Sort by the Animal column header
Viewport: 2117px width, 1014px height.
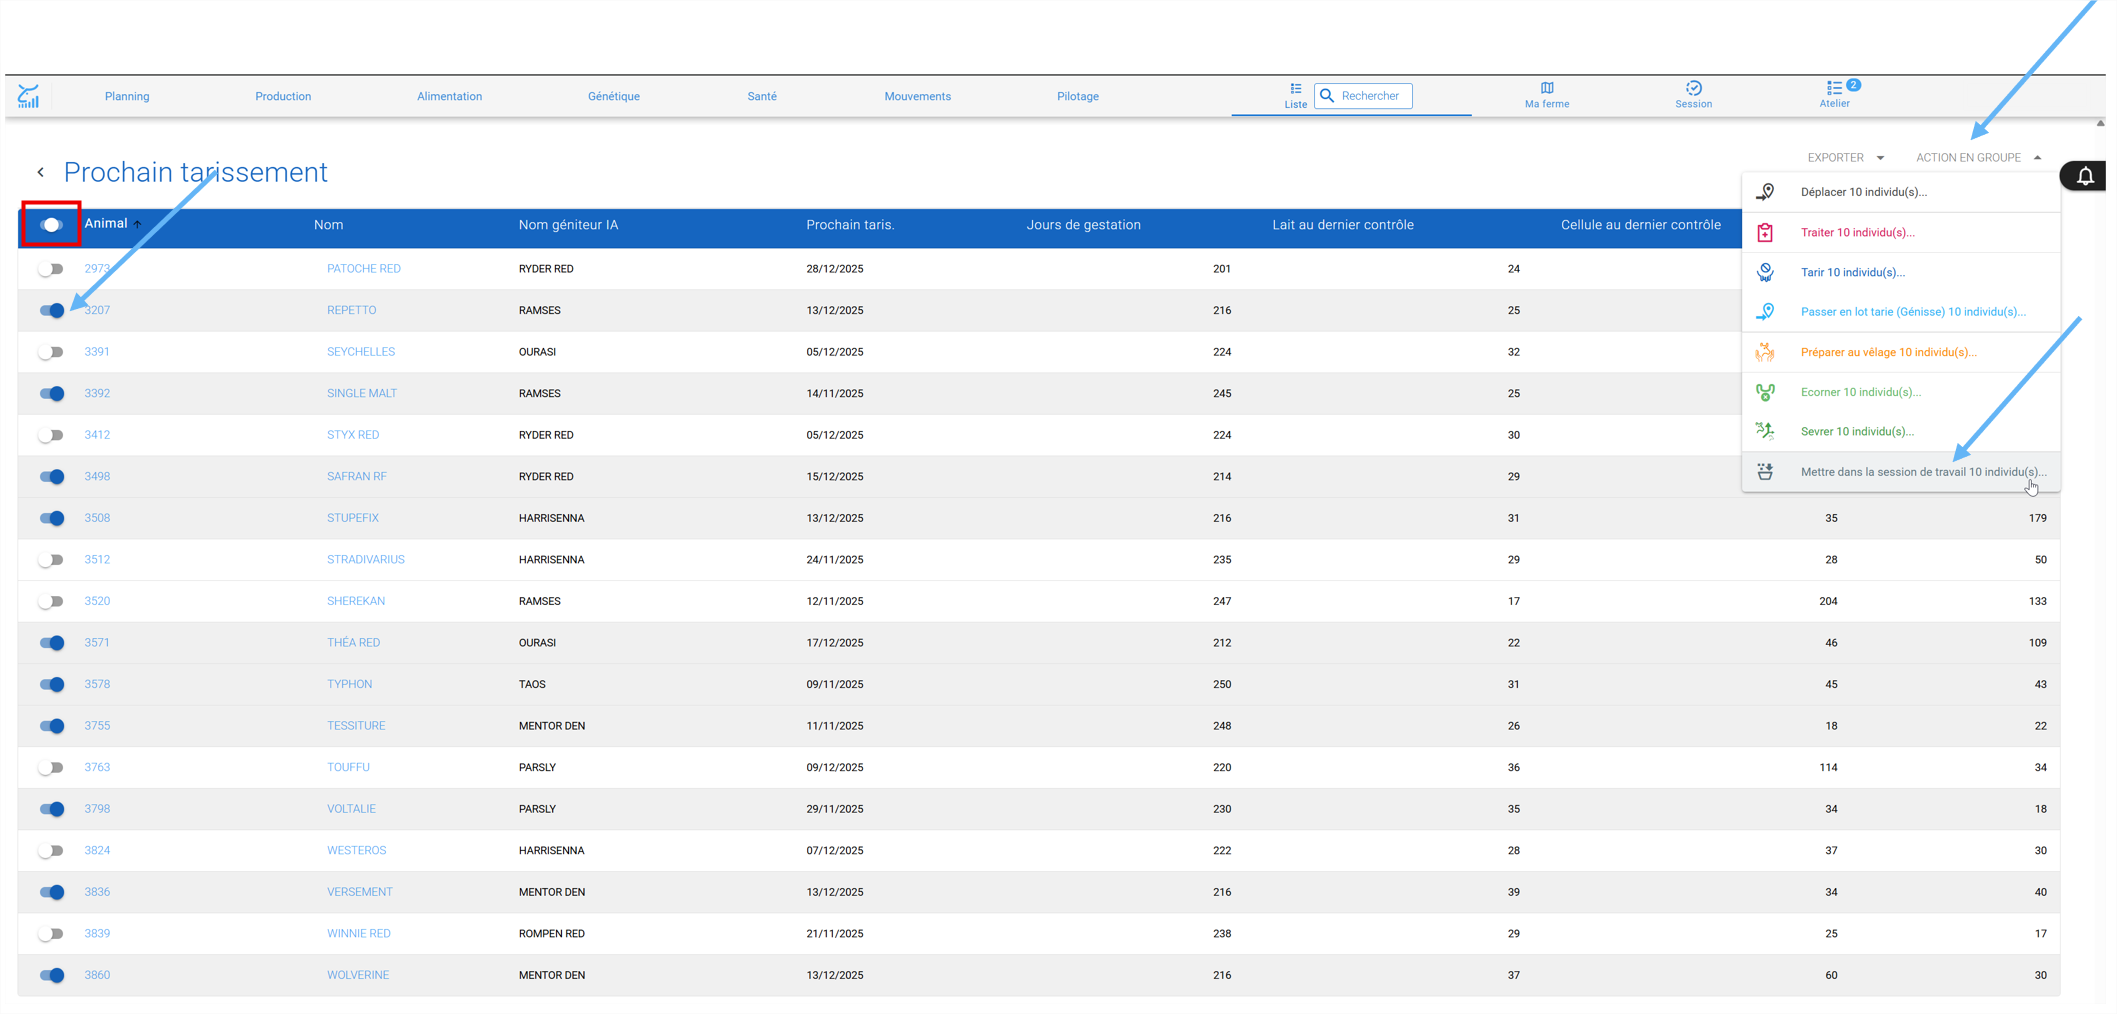113,224
